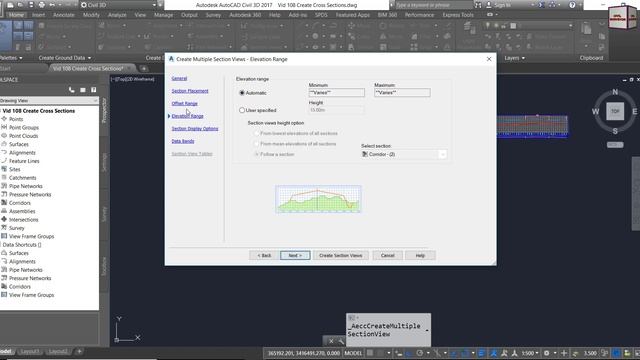Open the Select section dropdown showing Corridor - (2)

(x=404, y=154)
